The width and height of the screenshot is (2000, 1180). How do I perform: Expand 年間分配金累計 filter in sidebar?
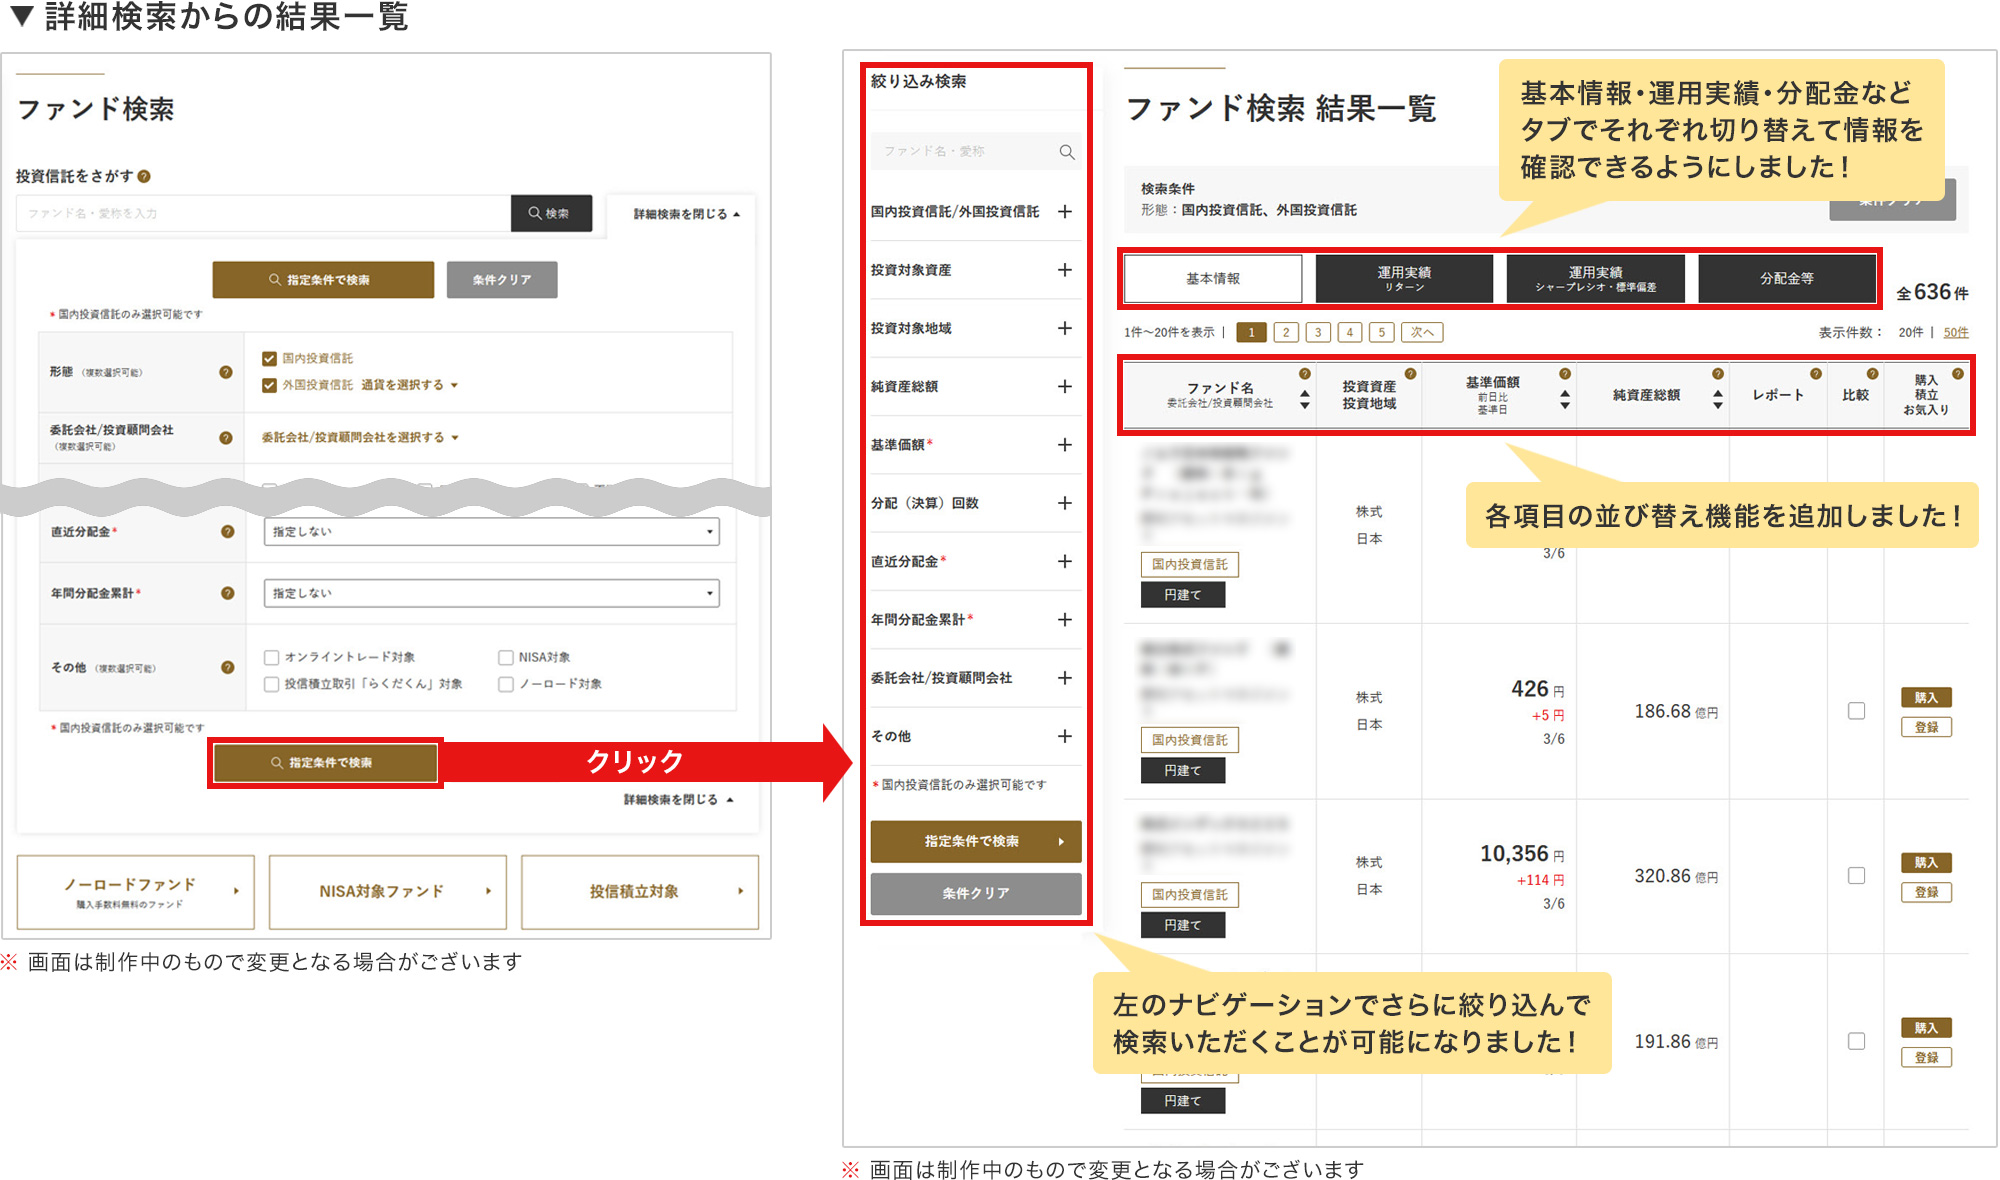coord(1065,620)
